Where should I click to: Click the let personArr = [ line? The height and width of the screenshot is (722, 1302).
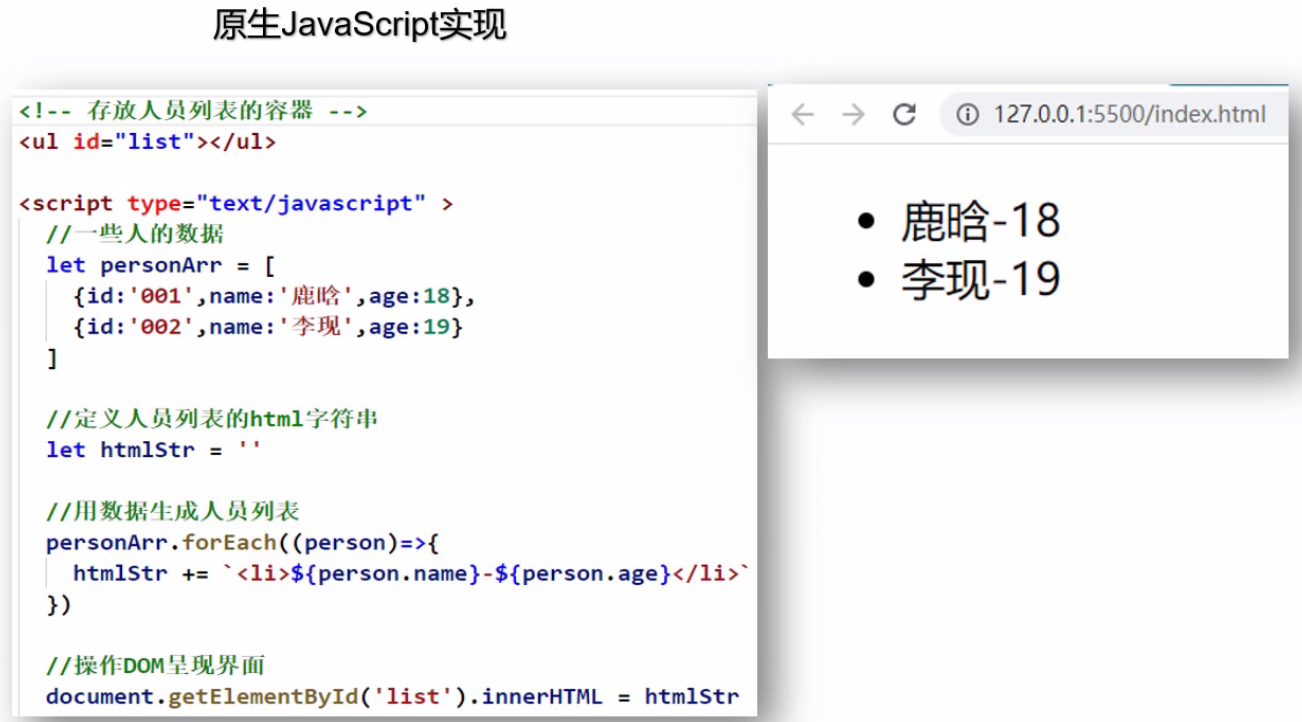[160, 265]
